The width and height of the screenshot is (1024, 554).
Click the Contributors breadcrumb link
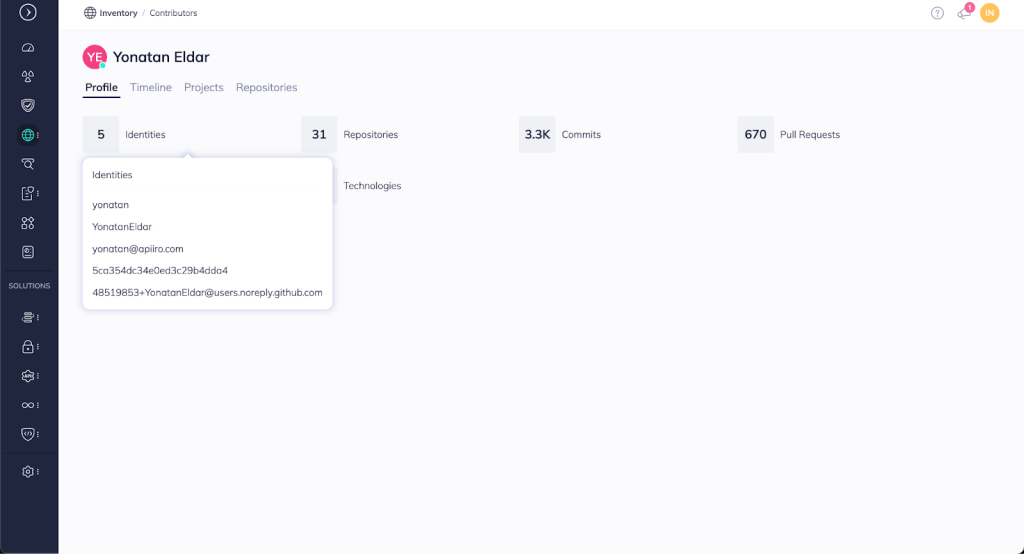click(173, 13)
